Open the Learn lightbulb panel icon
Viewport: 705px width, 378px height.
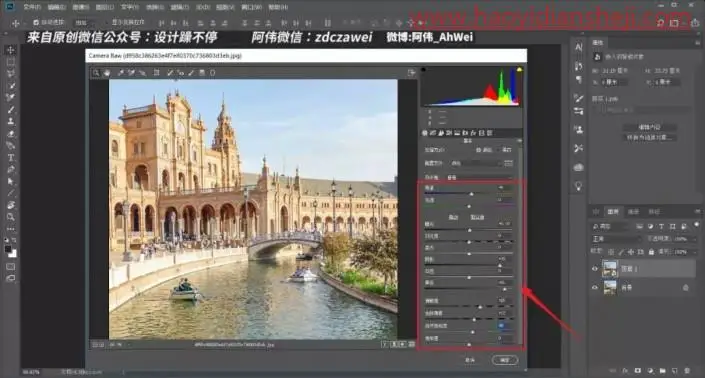coord(579,186)
